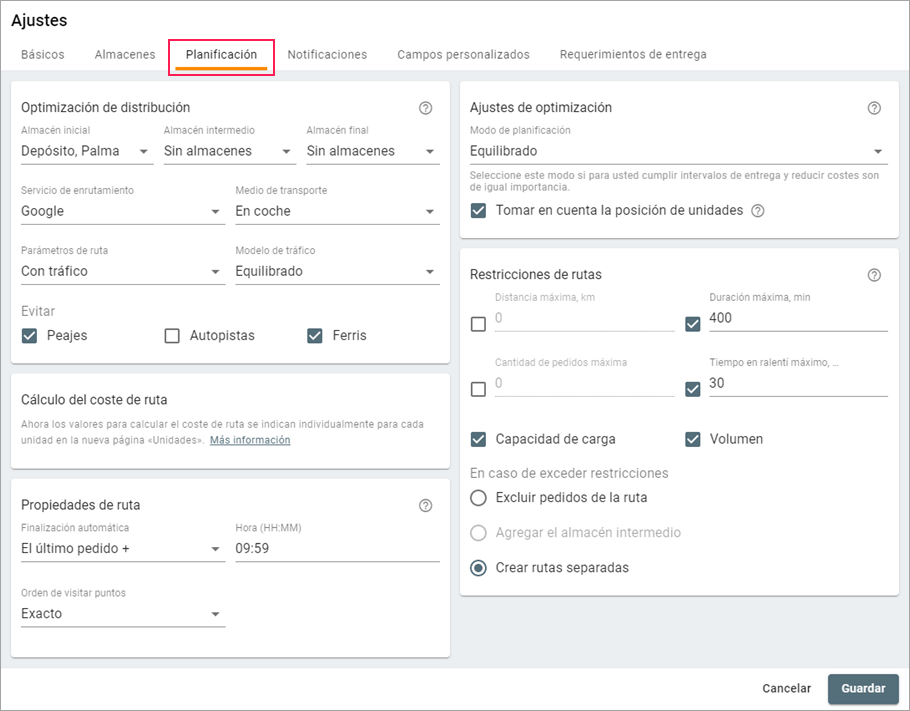The image size is (910, 711).
Task: Open the Más información link
Action: click(x=250, y=440)
